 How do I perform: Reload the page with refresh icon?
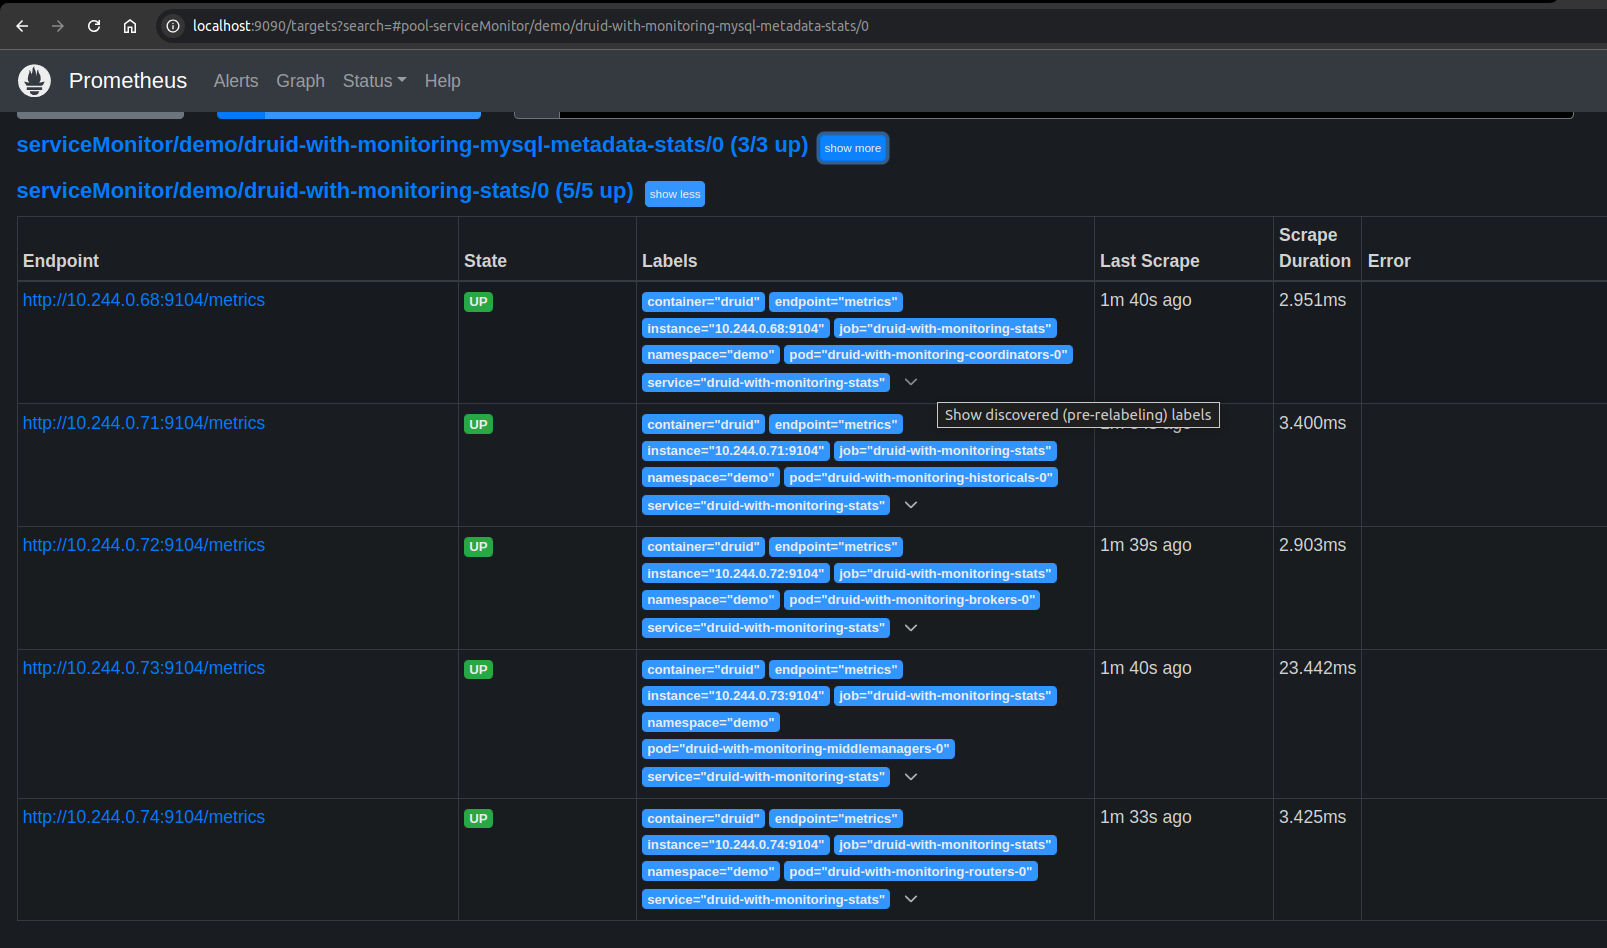(94, 26)
